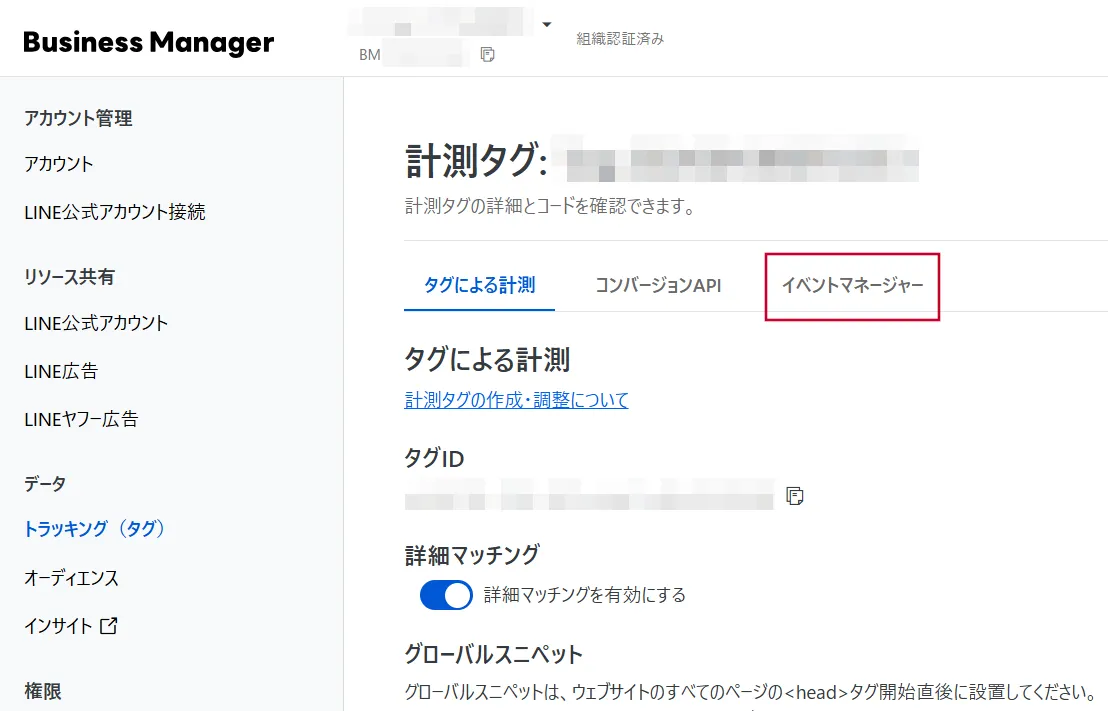
Task: Open the 権限 section
Action: pos(40,691)
